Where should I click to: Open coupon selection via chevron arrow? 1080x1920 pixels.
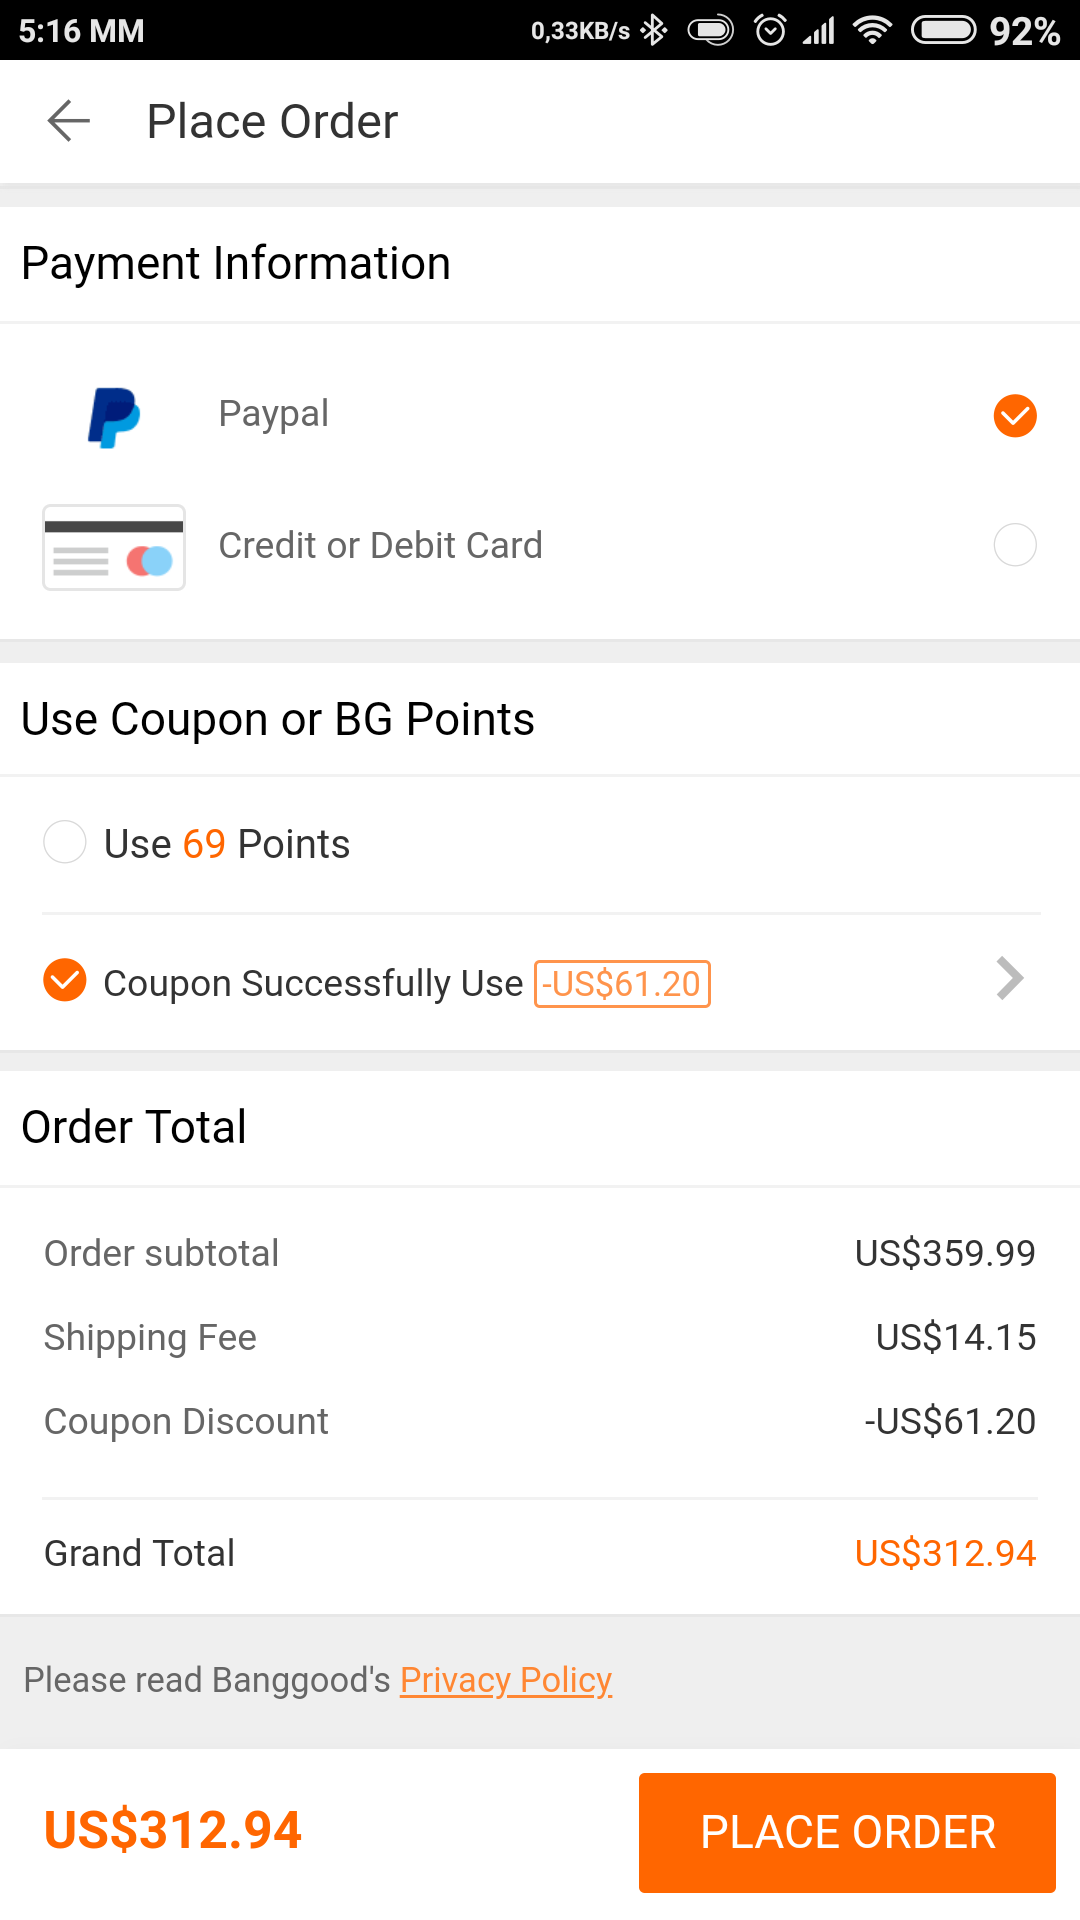pyautogui.click(x=1010, y=979)
